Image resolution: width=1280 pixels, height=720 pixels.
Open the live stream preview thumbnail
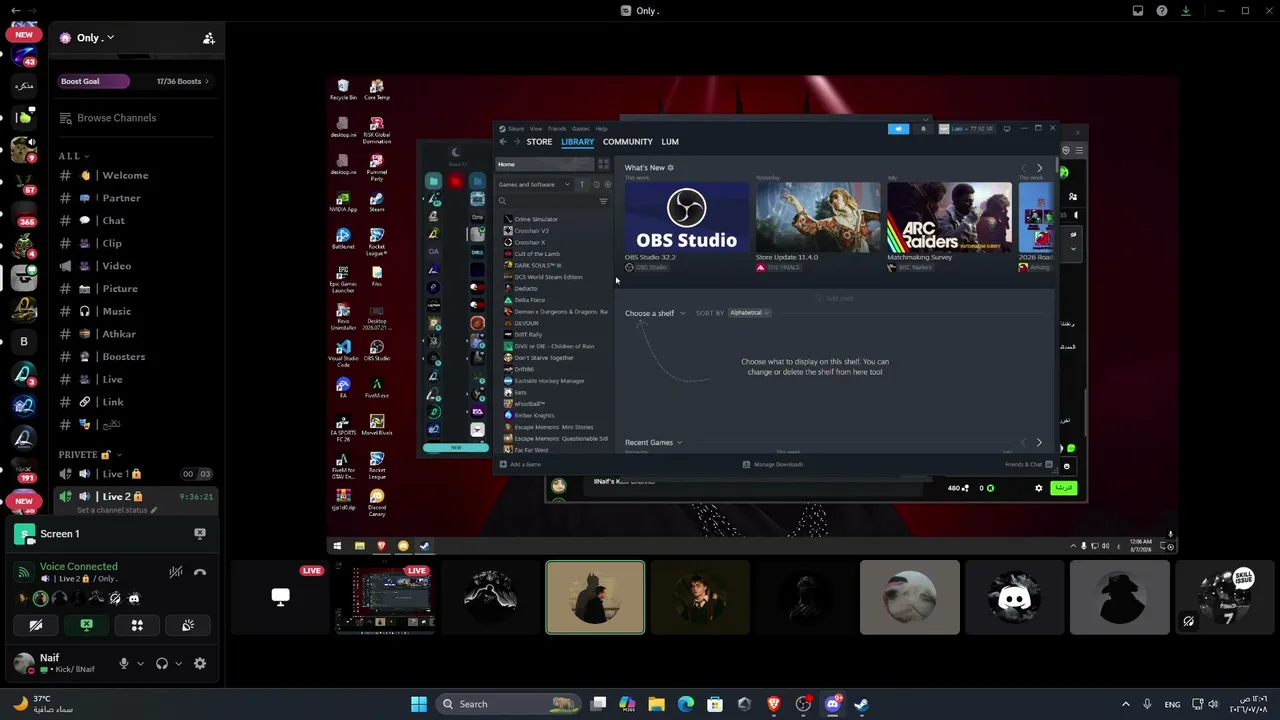tap(386, 598)
